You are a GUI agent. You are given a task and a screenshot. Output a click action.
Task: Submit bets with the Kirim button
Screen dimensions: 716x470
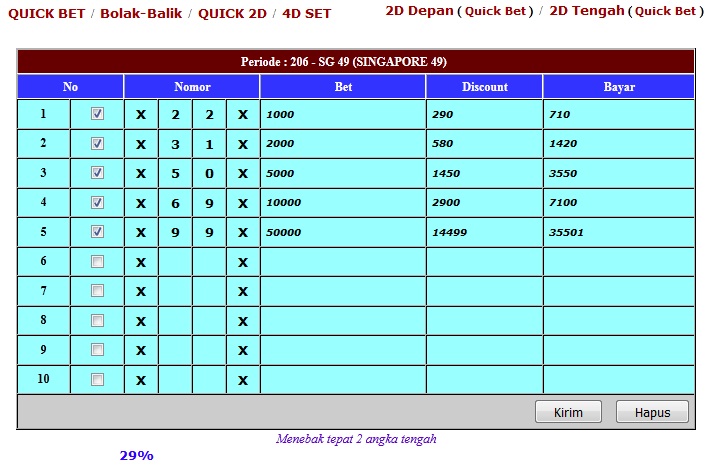point(568,412)
